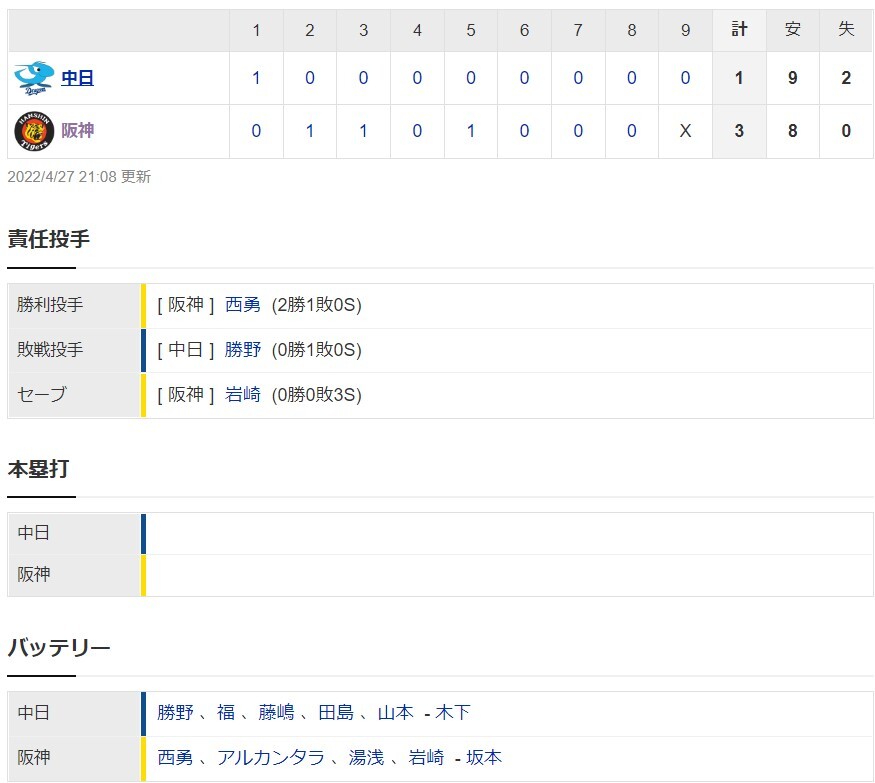
Task: Open 田島 in 中日 battery list
Action: (336, 713)
